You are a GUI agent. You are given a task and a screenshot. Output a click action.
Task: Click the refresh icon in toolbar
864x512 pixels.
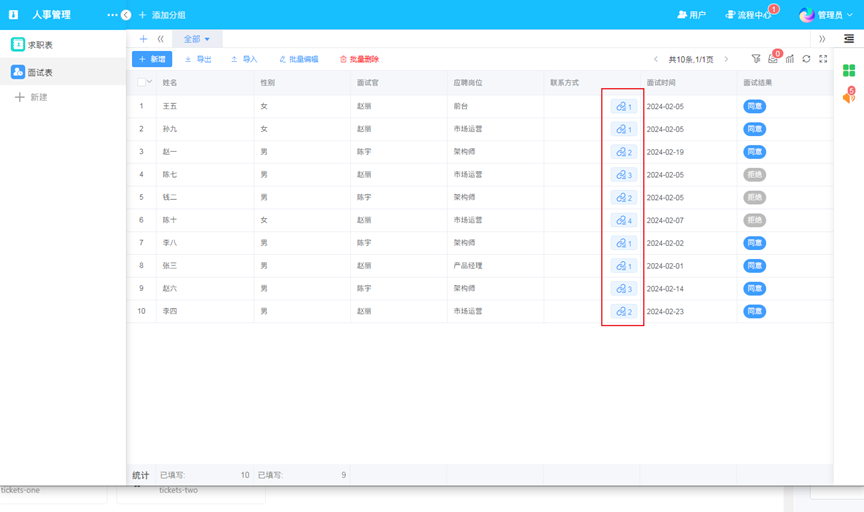tap(806, 59)
